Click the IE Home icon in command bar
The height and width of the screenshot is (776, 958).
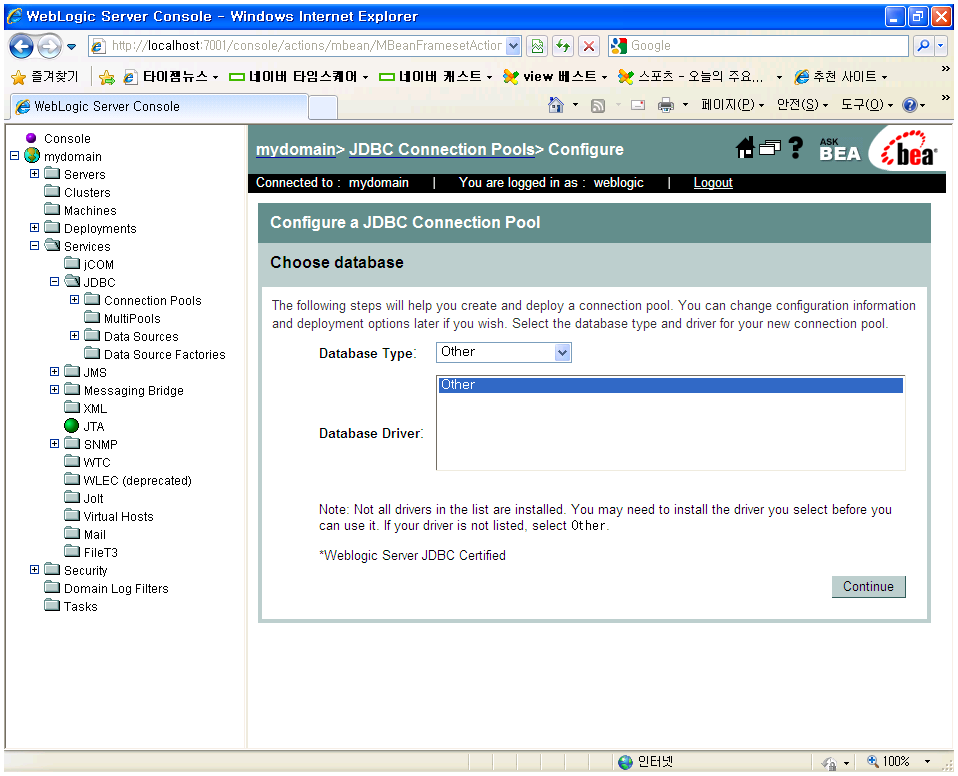click(x=555, y=105)
